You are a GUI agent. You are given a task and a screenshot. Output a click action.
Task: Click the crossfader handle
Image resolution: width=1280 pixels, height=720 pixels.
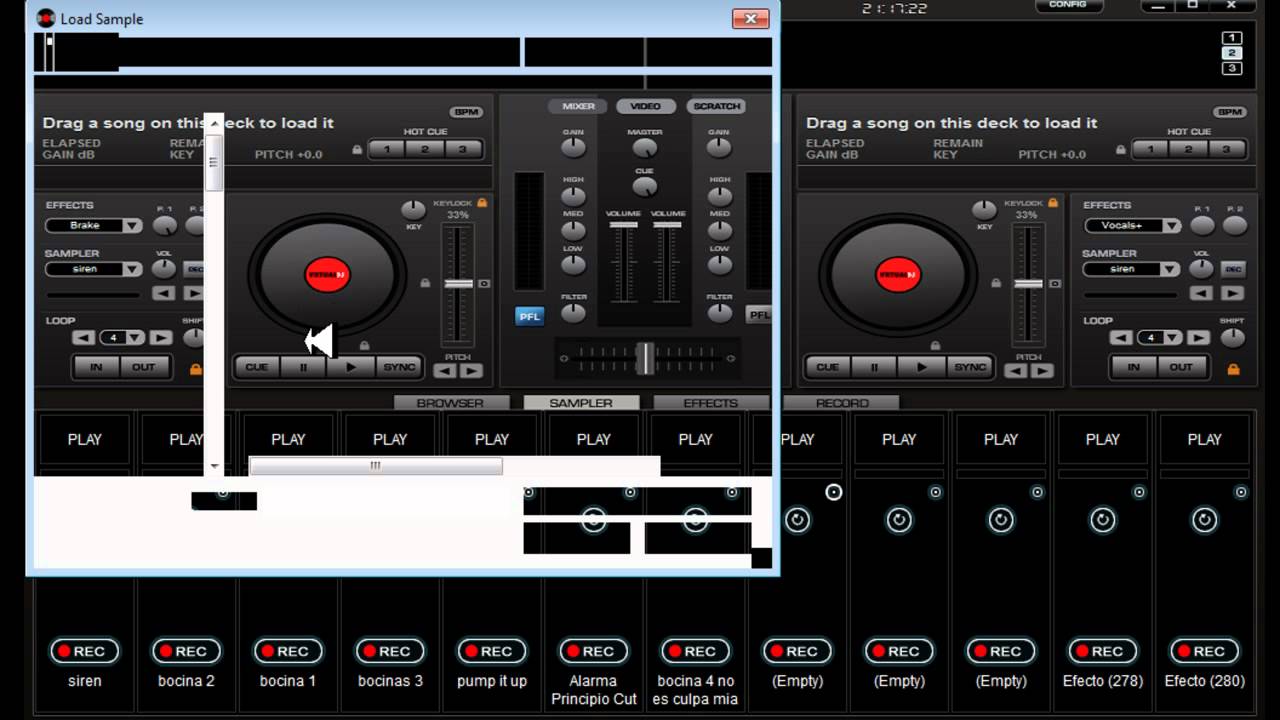pyautogui.click(x=647, y=358)
